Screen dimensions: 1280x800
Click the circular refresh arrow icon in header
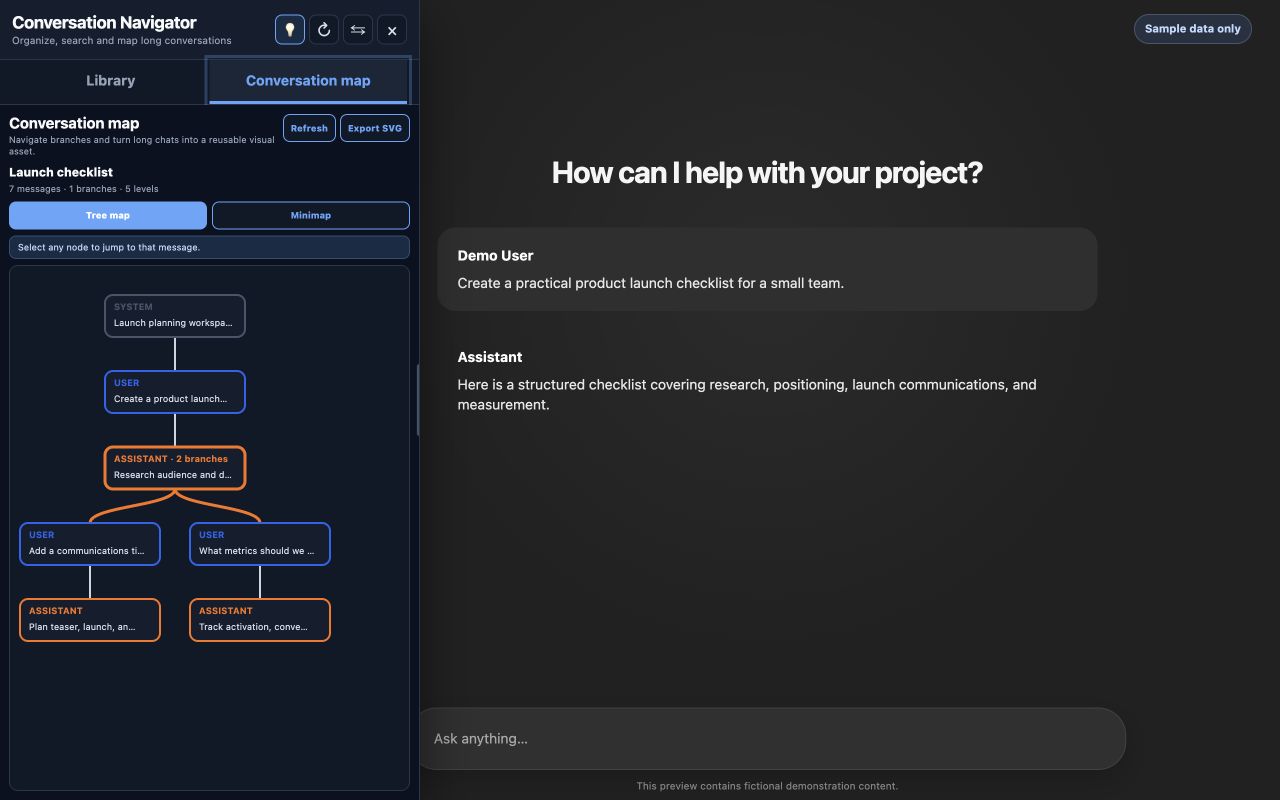click(324, 30)
